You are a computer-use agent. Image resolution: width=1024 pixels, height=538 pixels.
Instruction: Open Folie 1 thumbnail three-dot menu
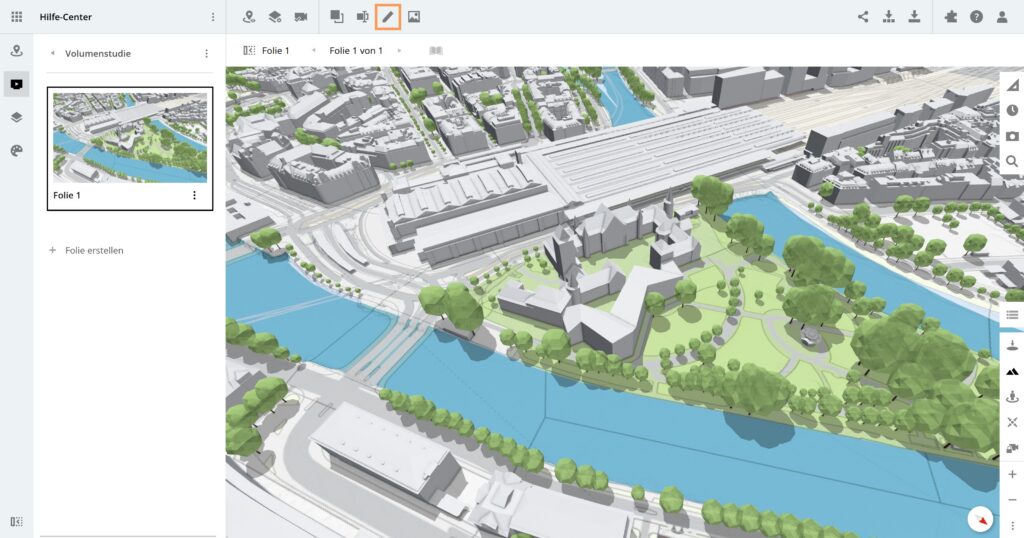(194, 196)
